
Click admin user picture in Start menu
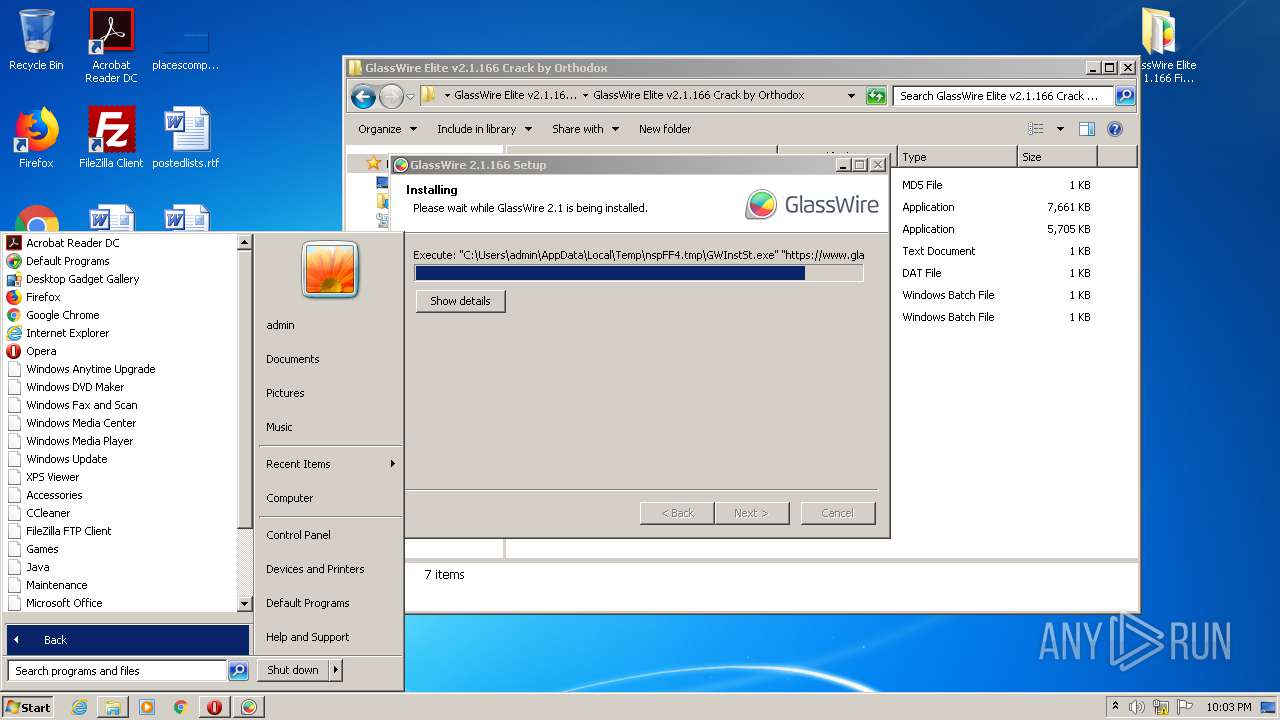330,270
